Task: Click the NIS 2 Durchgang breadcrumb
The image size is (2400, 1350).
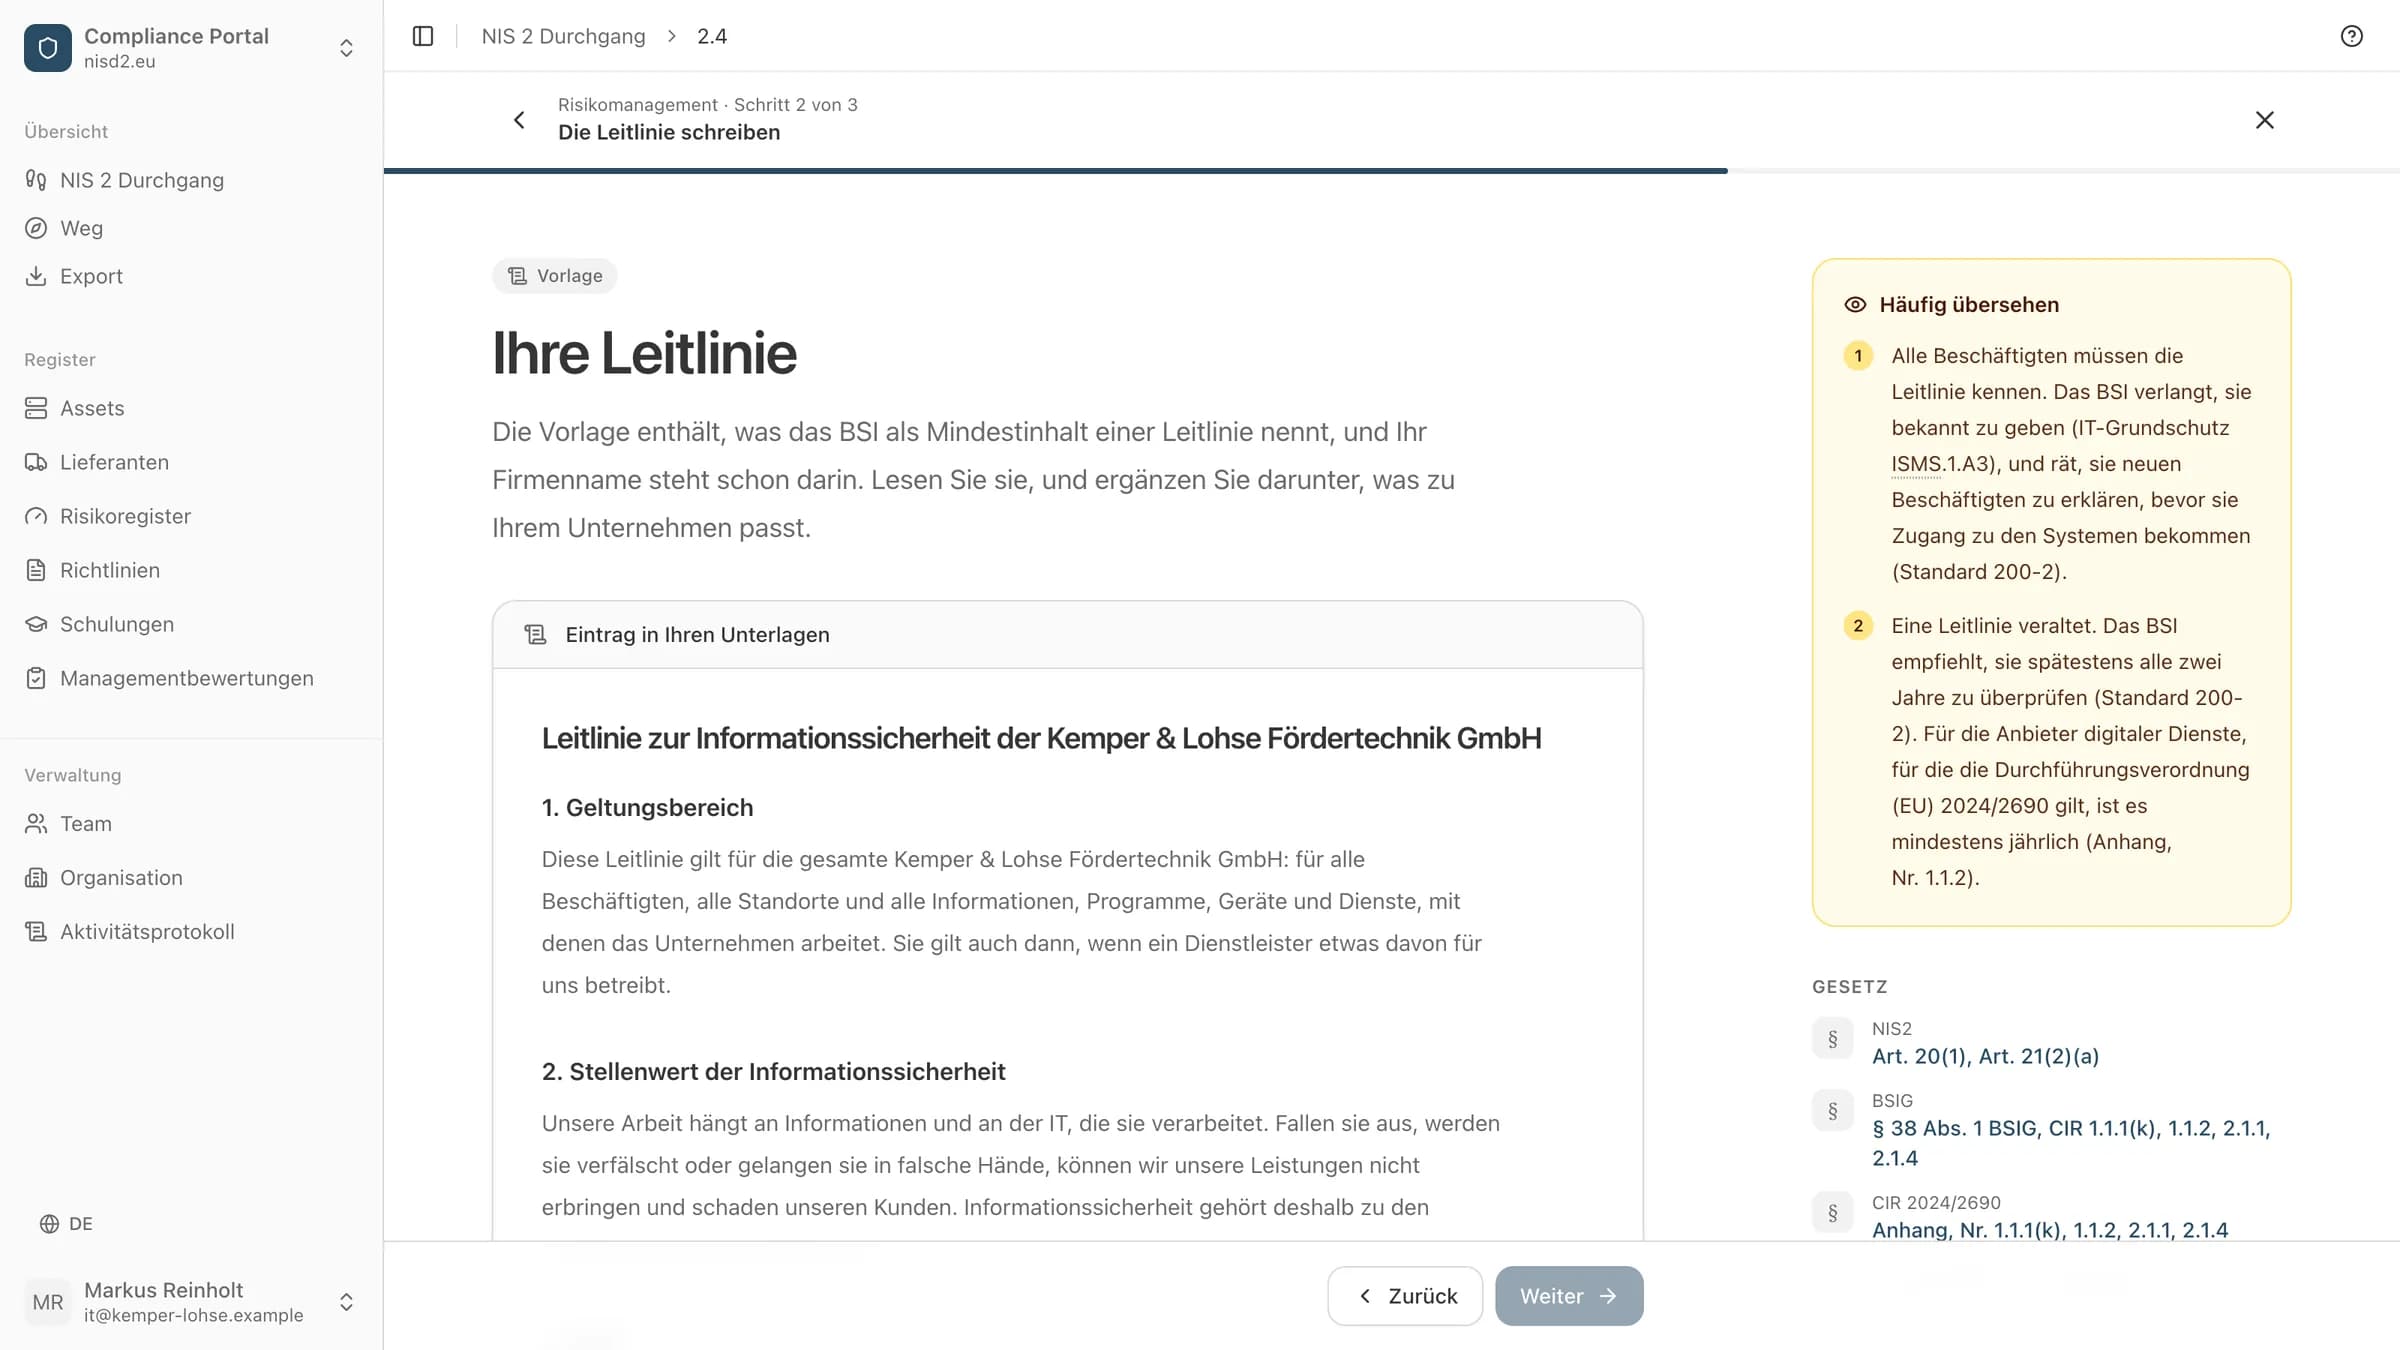Action: click(x=563, y=36)
